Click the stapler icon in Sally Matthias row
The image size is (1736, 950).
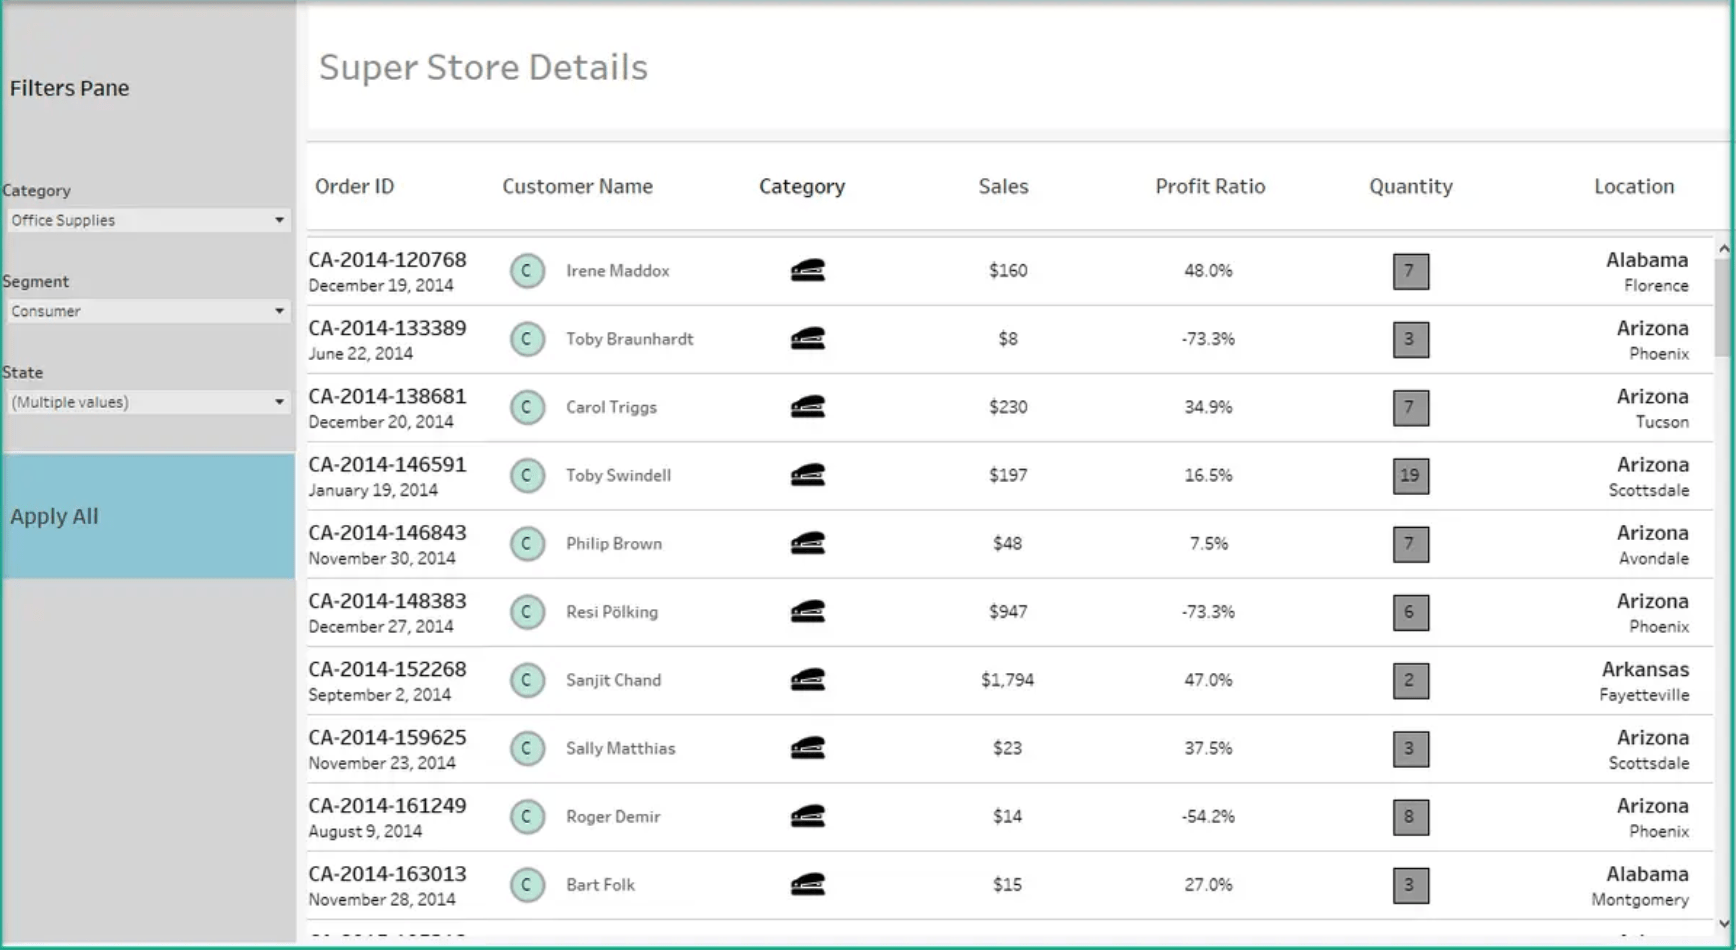808,747
